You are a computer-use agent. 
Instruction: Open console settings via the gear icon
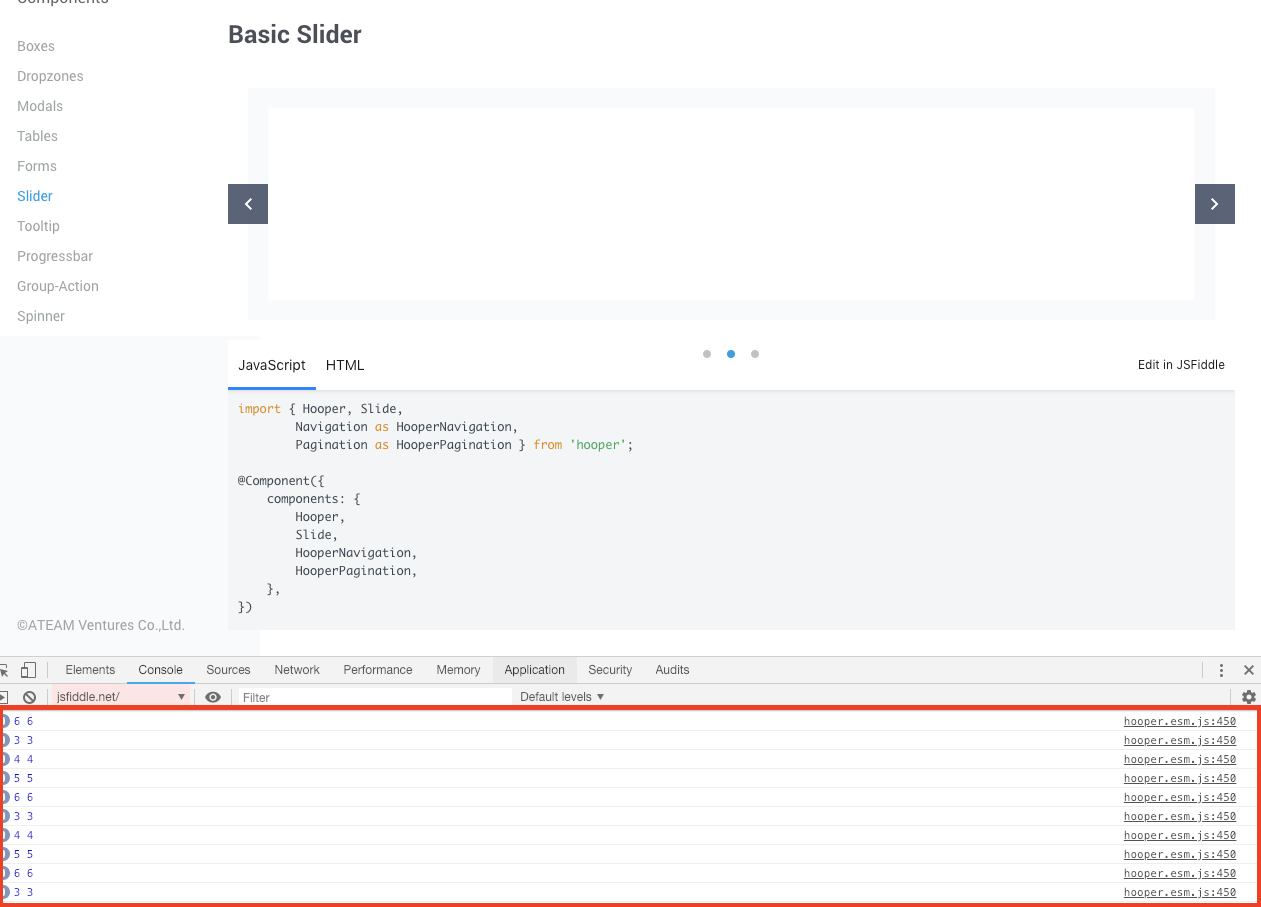[x=1248, y=697]
